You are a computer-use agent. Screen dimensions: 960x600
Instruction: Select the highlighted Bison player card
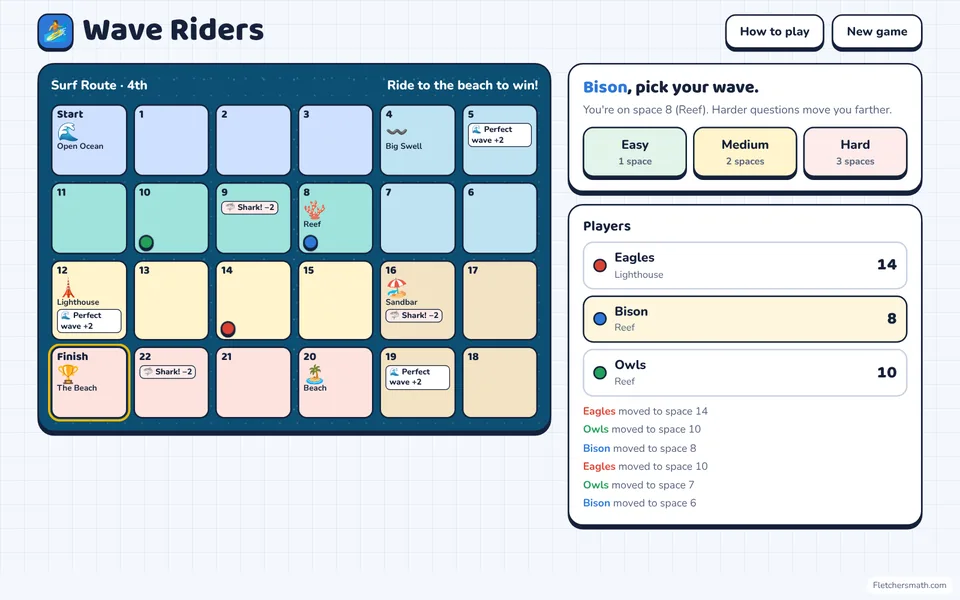(x=745, y=319)
